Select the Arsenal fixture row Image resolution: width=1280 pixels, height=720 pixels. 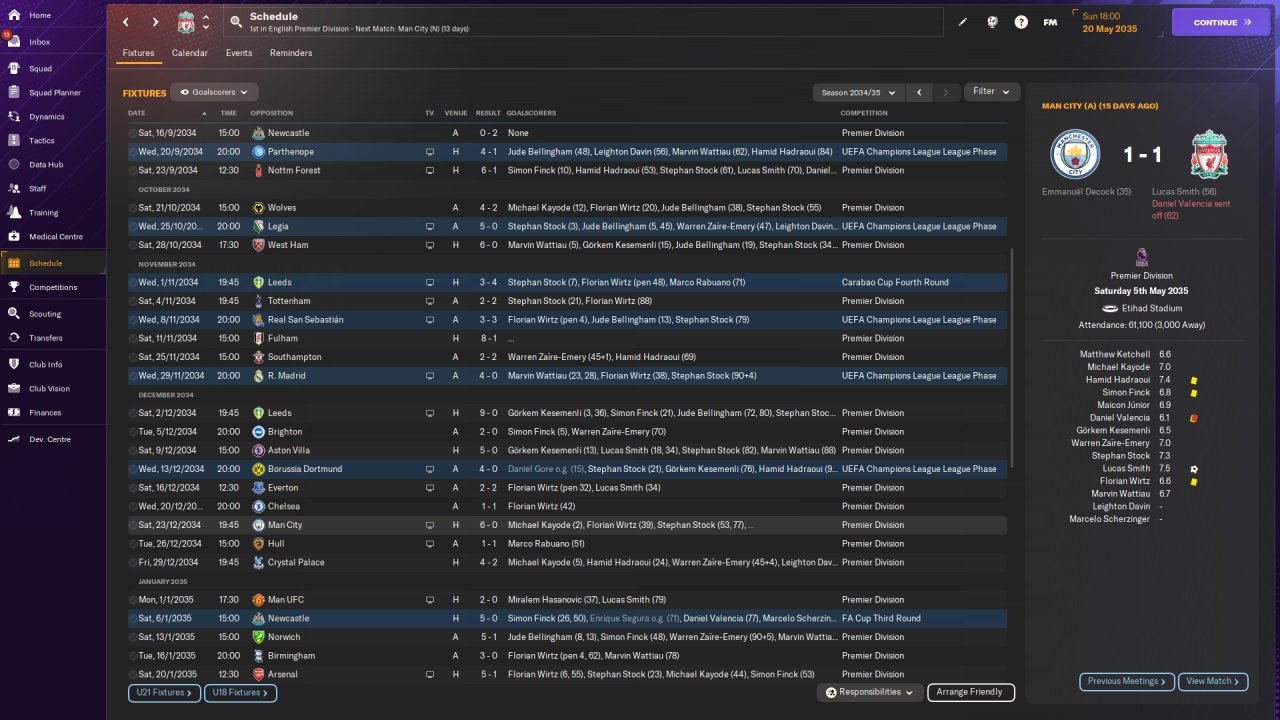pyautogui.click(x=567, y=674)
